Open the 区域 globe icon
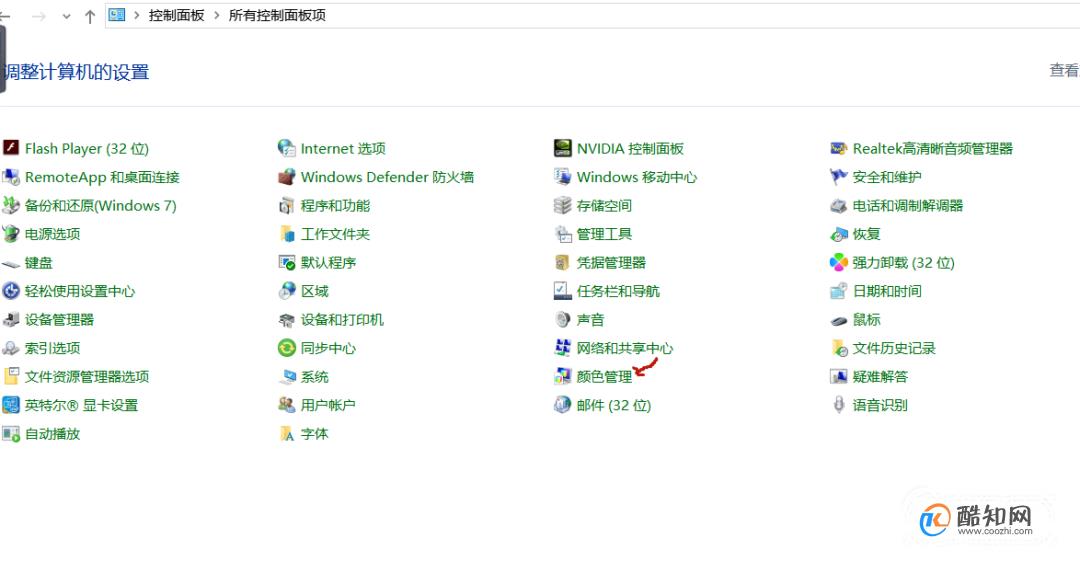This screenshot has height=574, width=1080. click(x=287, y=291)
